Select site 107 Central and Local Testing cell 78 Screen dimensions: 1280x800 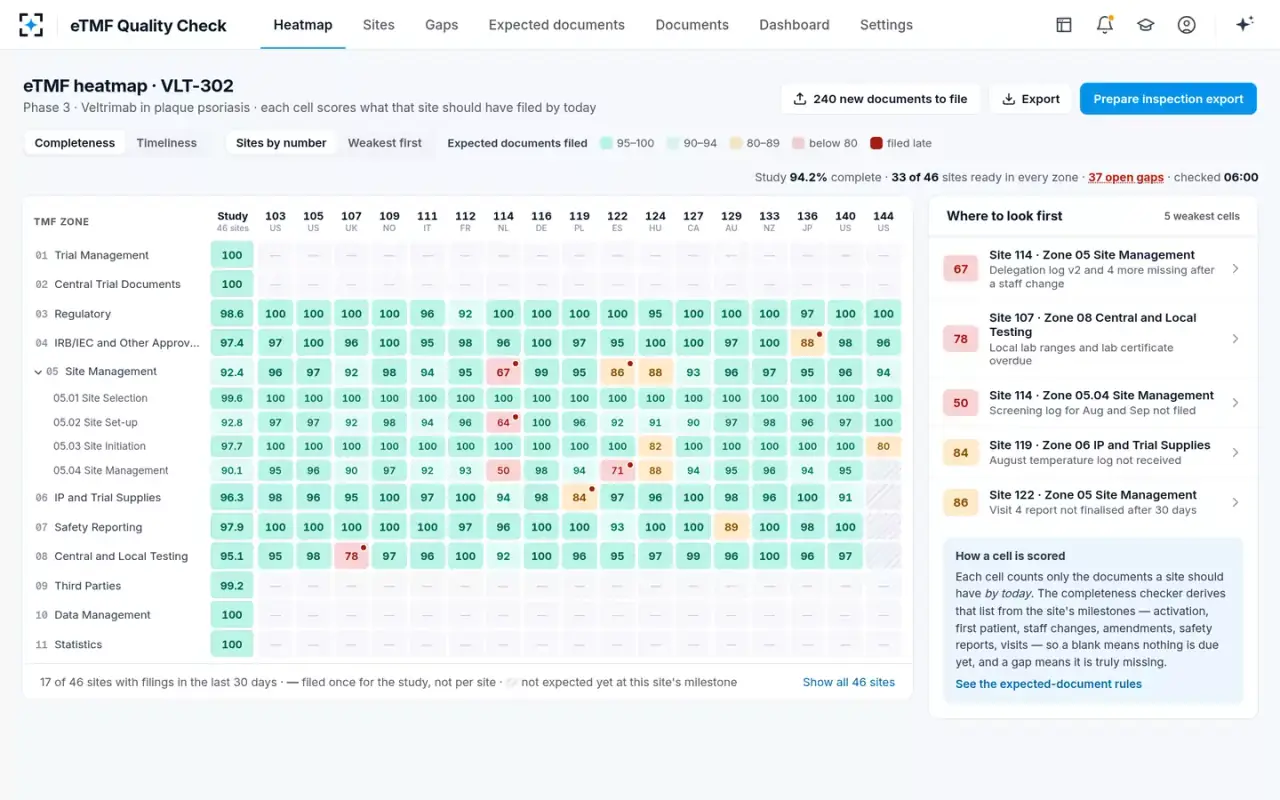[x=351, y=556]
